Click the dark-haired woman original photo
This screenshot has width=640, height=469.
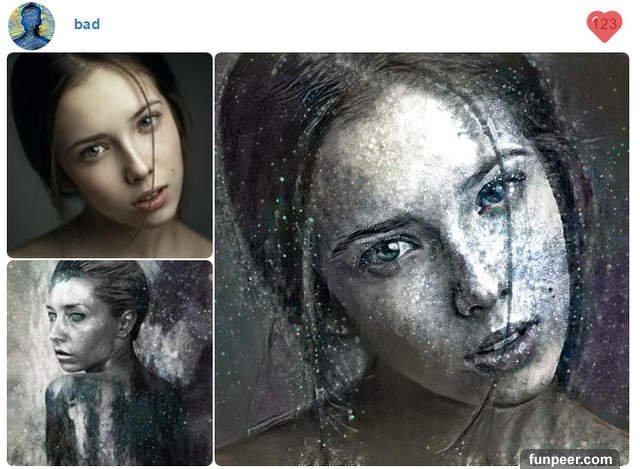110,155
